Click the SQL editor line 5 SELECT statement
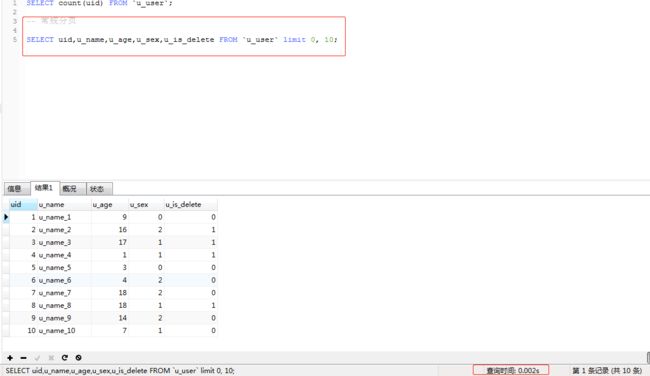This screenshot has width=650, height=376. pyautogui.click(x=182, y=40)
